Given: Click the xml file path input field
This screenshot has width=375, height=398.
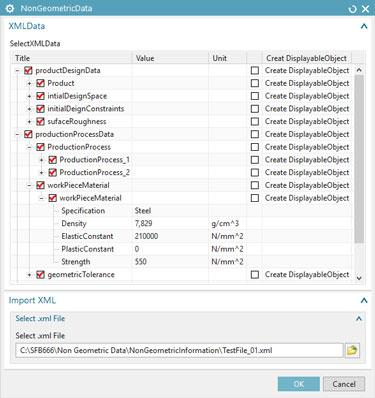Looking at the screenshot, I should pos(179,350).
